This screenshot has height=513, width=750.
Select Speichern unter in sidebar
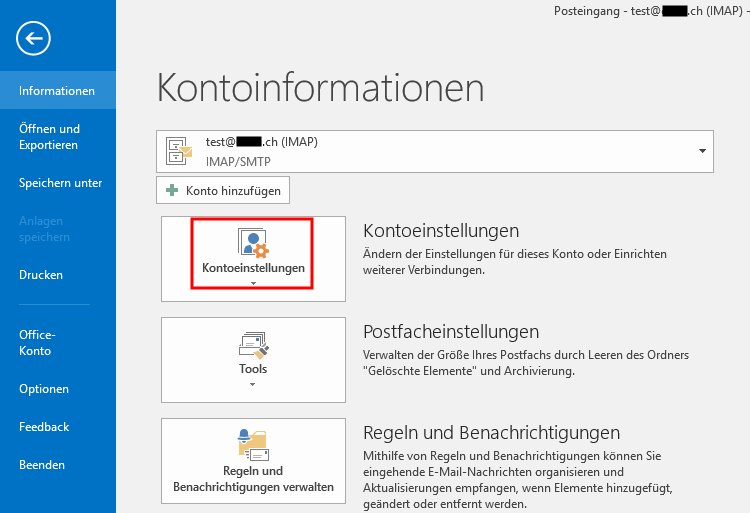(x=58, y=183)
